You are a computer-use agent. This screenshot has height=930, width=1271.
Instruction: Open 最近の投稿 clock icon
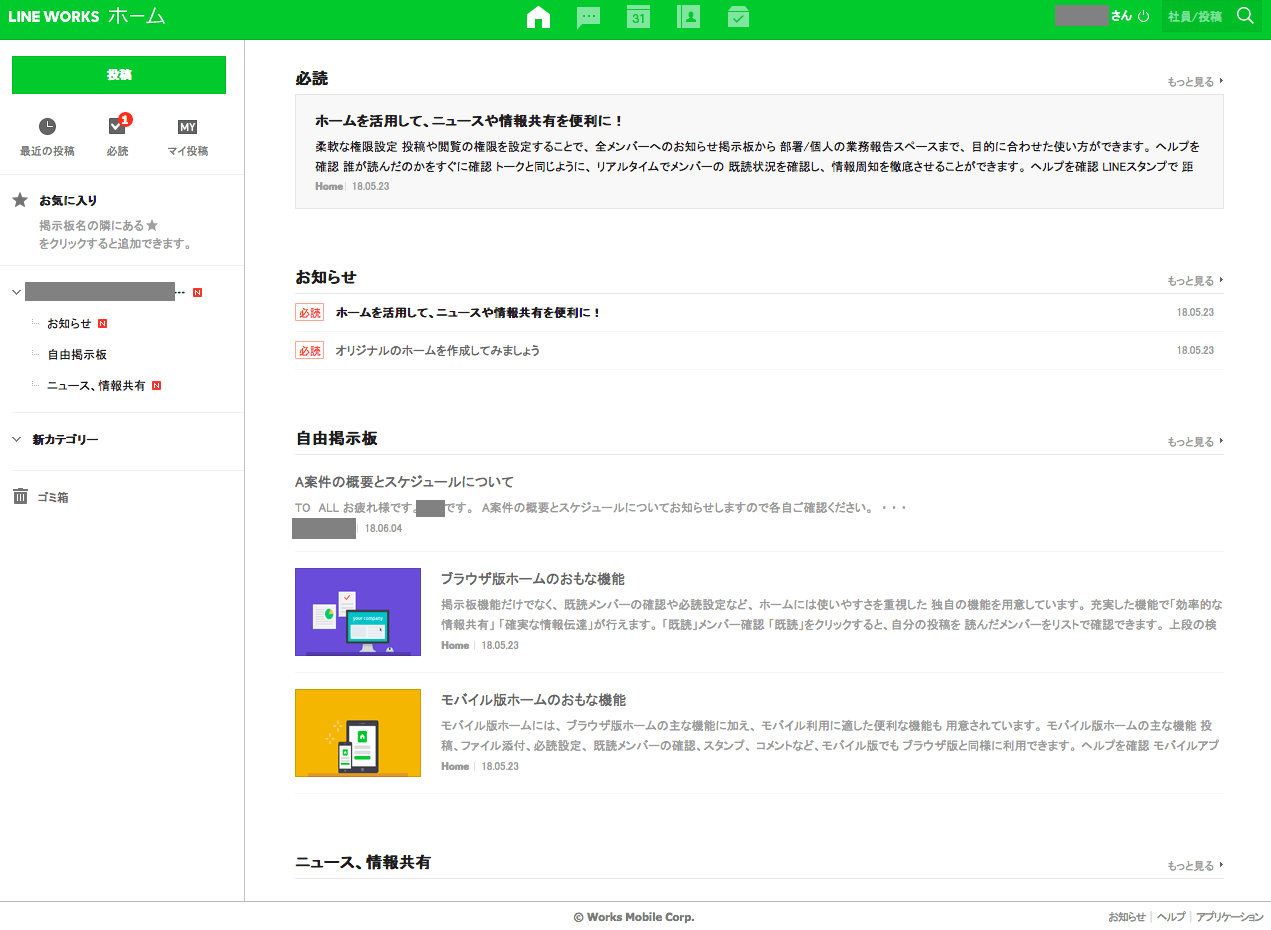click(x=47, y=127)
